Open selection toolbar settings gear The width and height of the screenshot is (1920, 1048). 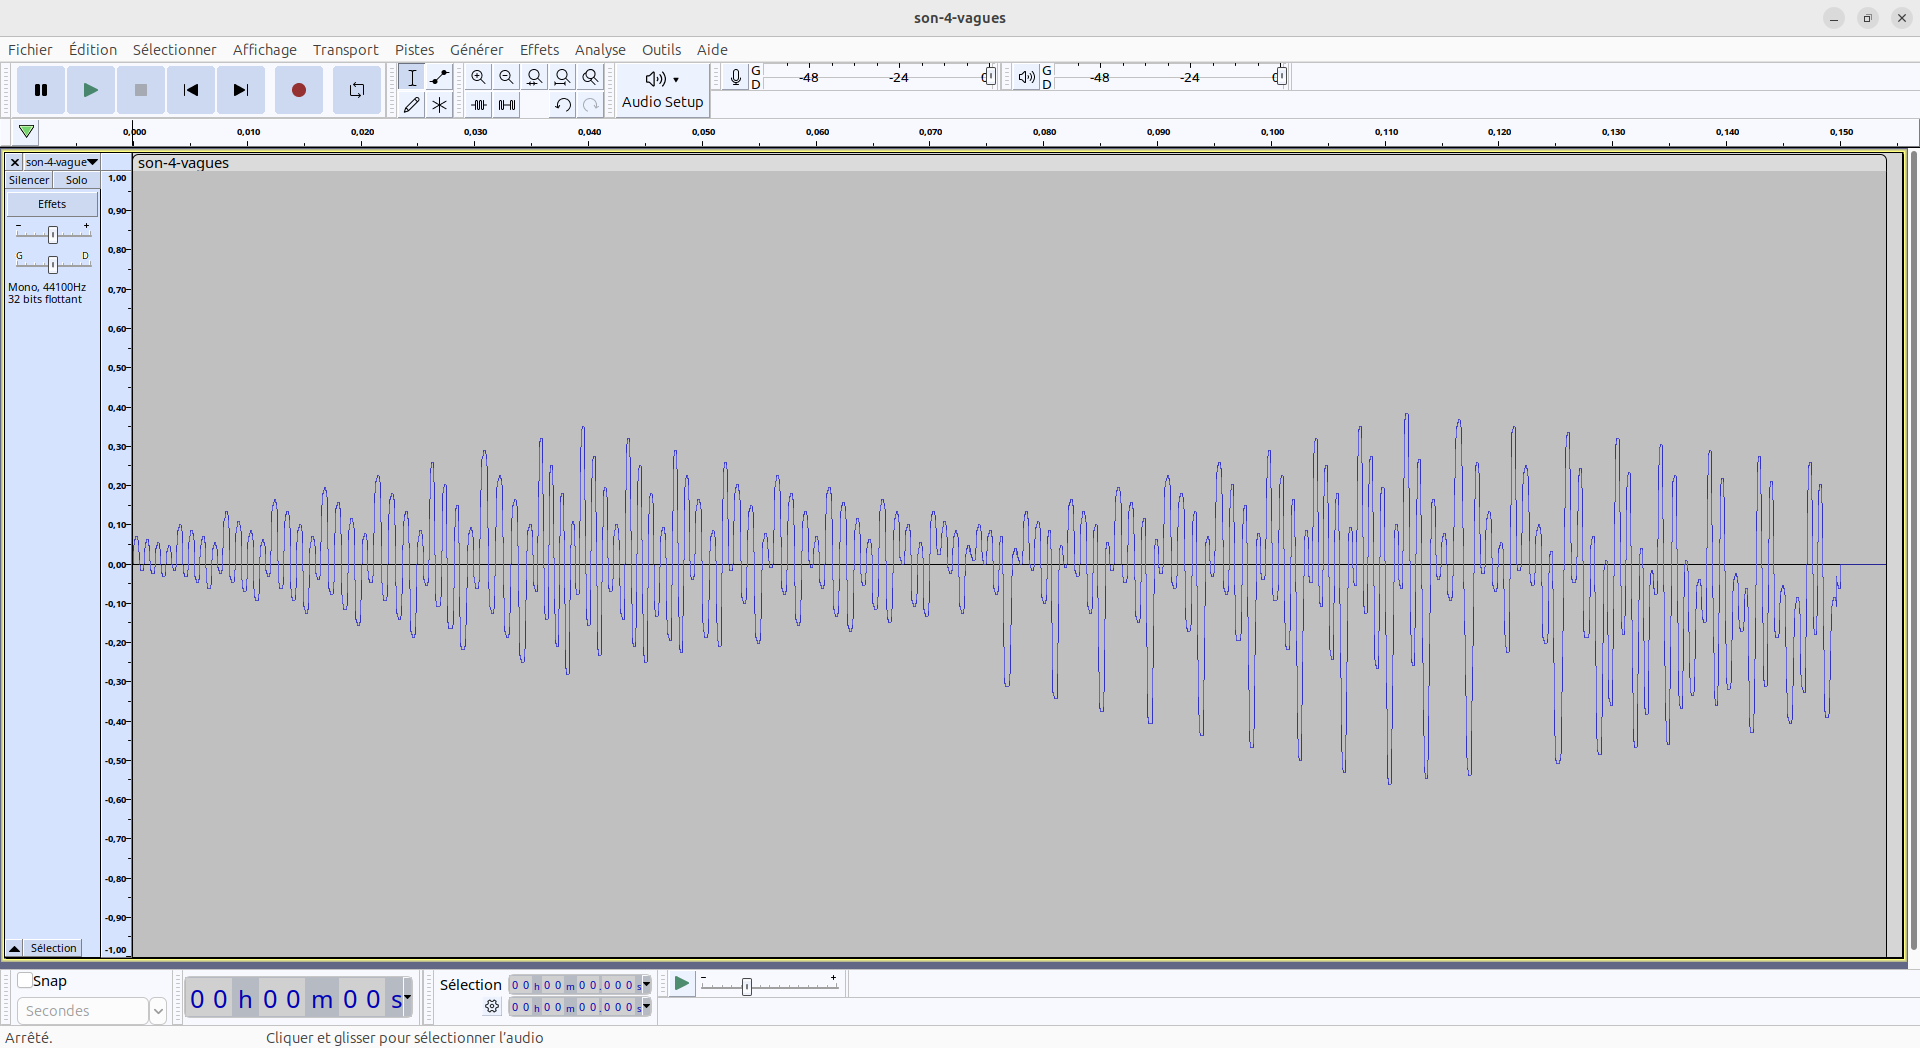(492, 1007)
